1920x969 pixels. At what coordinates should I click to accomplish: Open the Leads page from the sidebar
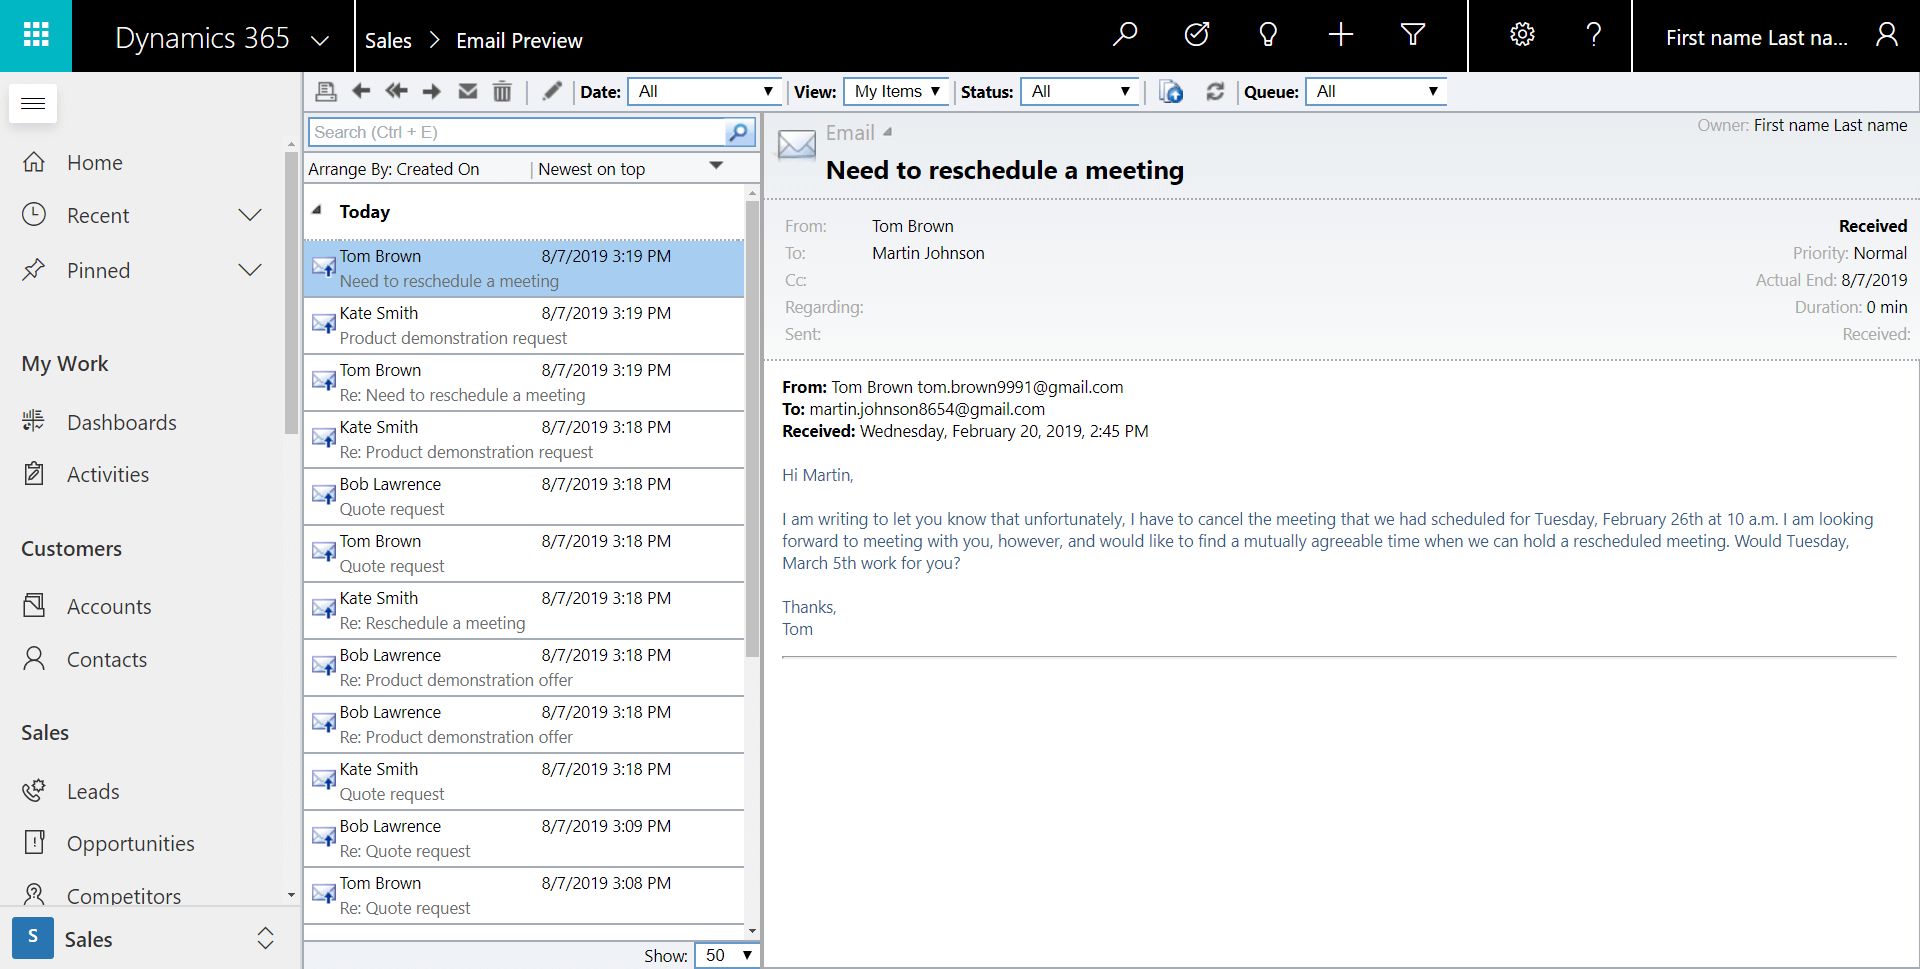91,791
